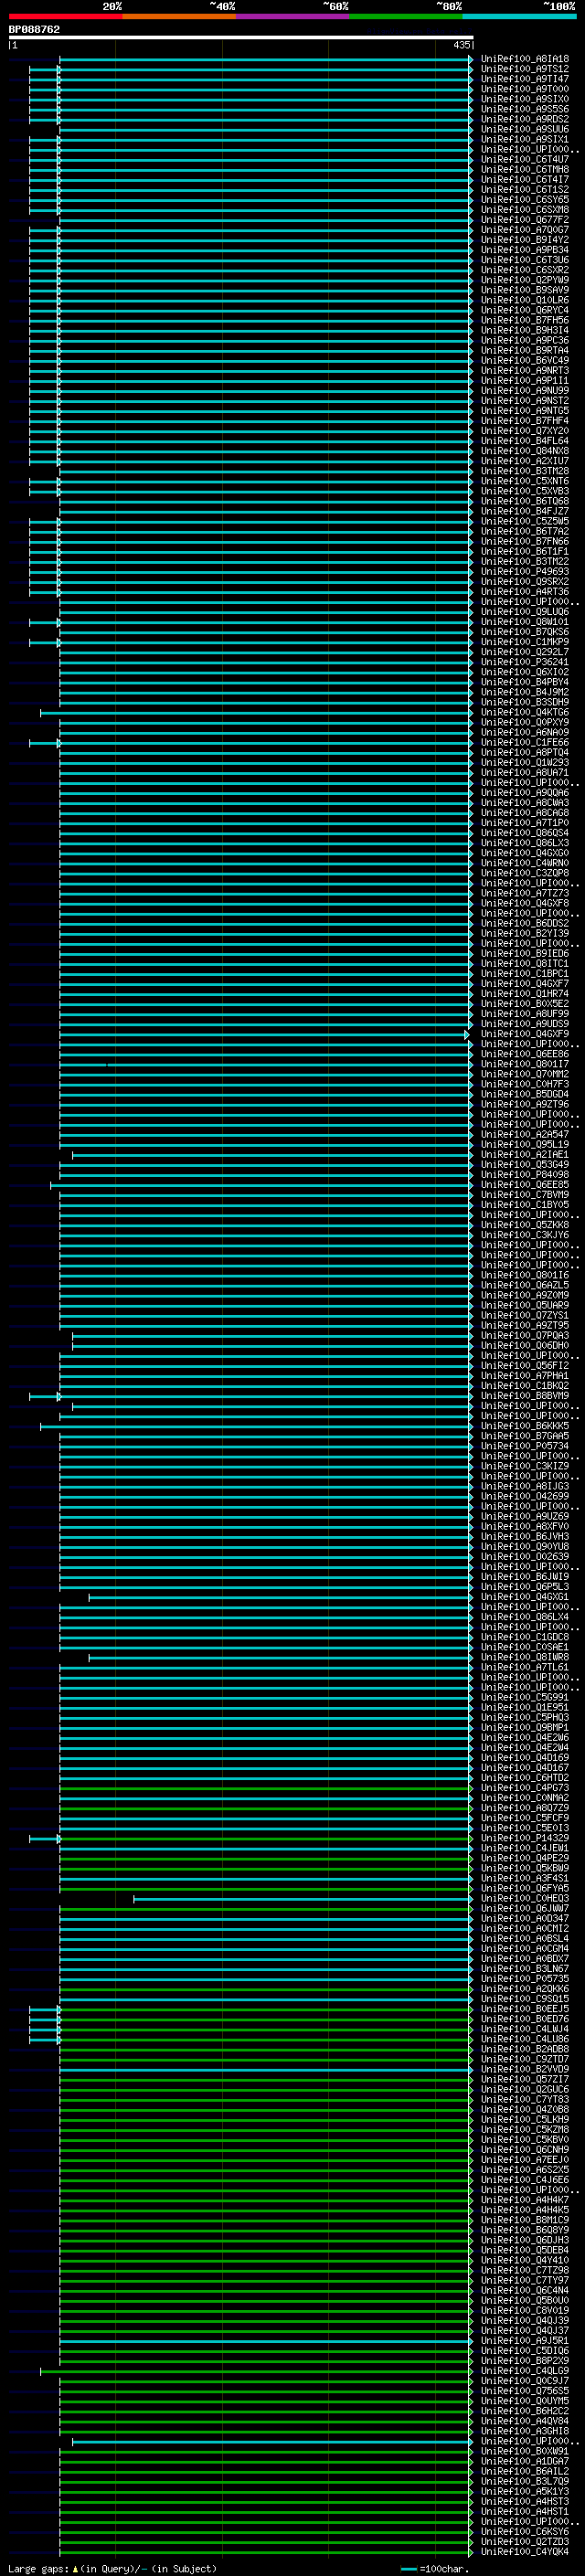Viewport: 585px width, 2576px height.
Task: Select hit label UniRef100_Q5UAR9
Action: click(525, 1306)
